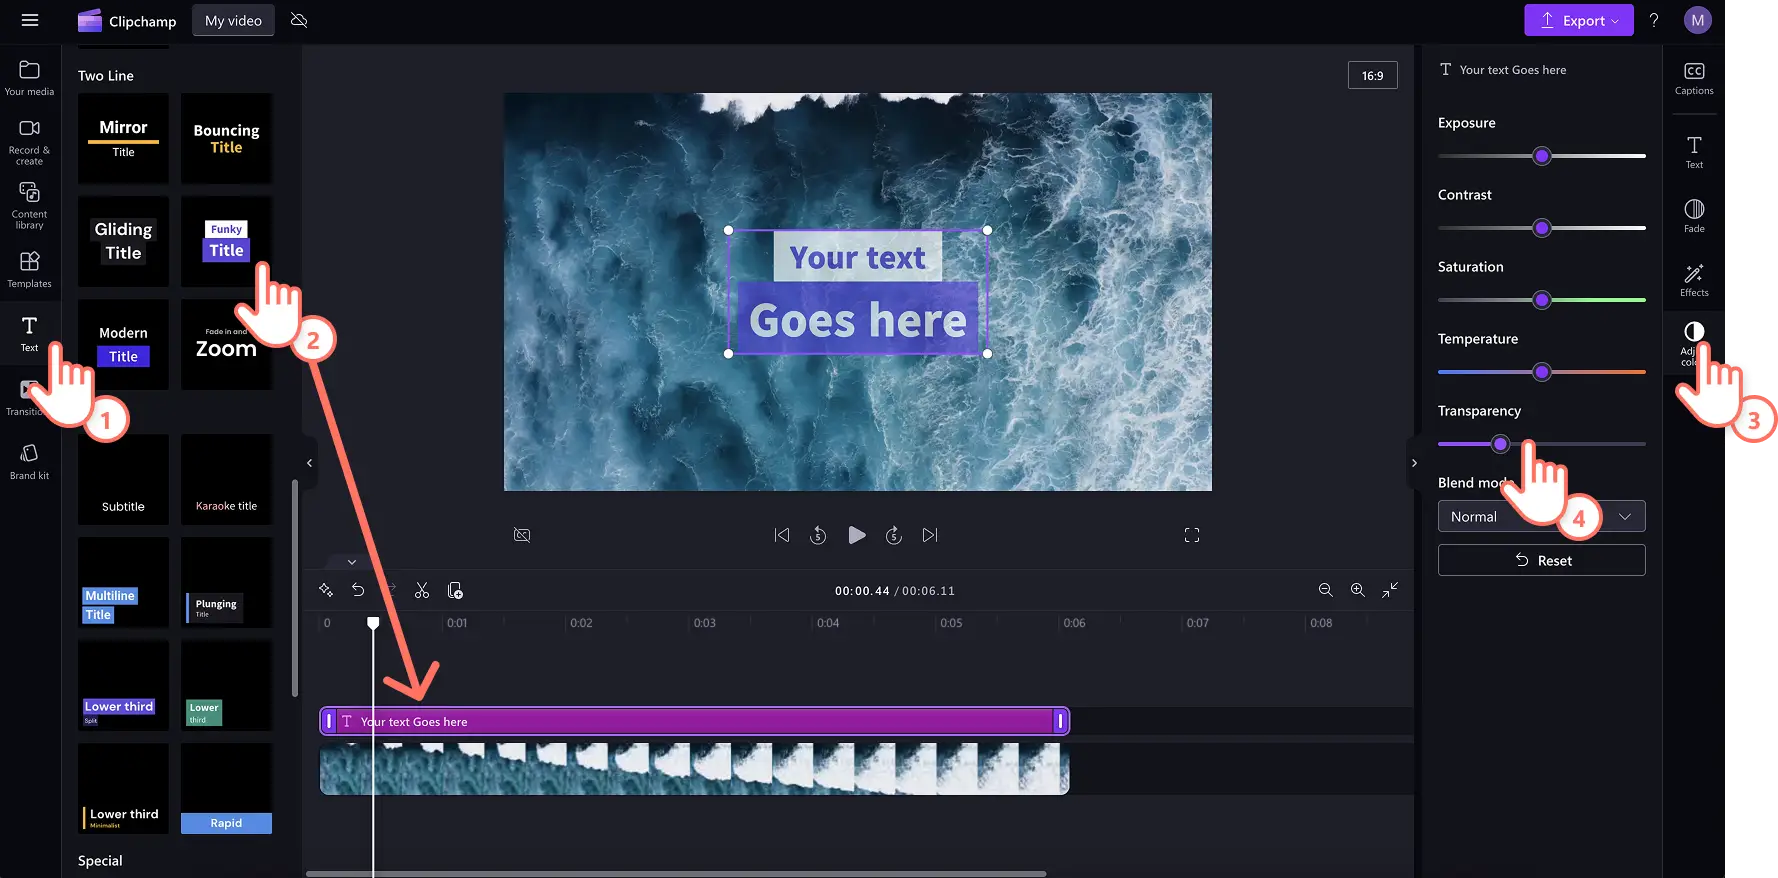This screenshot has height=878, width=1778.
Task: Open the Effects panel
Action: coord(1693,280)
